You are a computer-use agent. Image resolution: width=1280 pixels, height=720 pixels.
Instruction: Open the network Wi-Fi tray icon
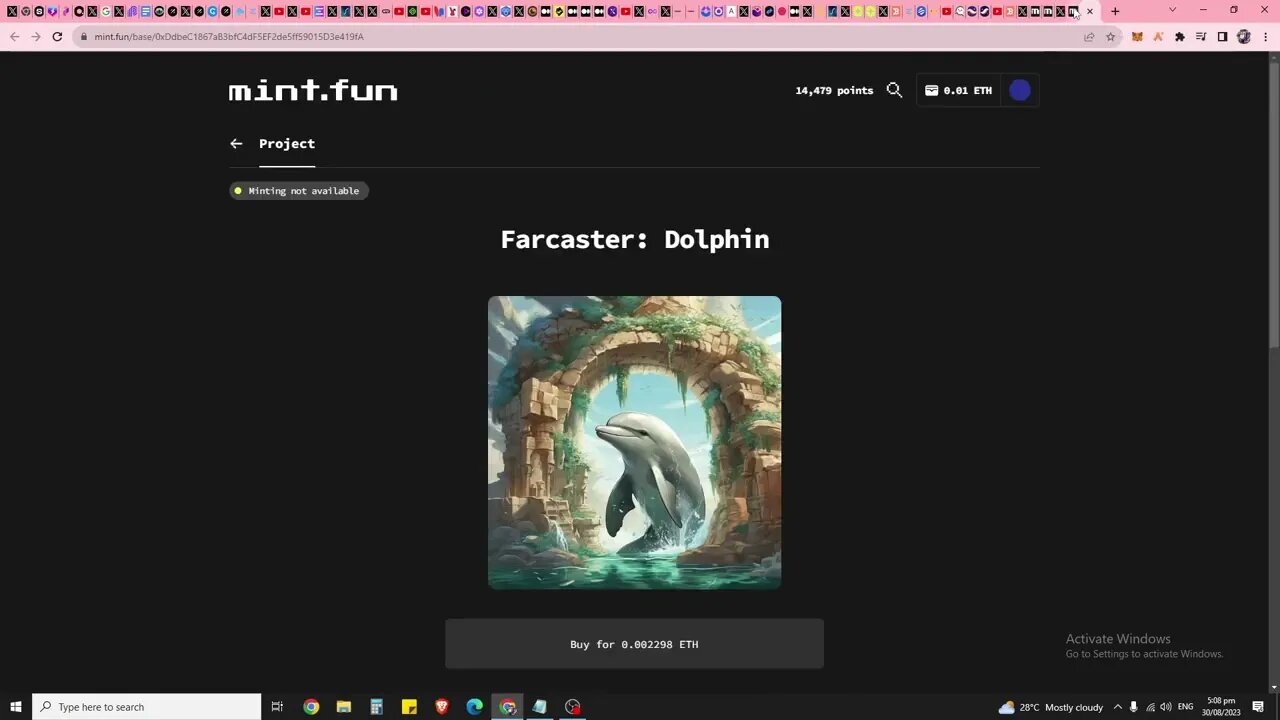tap(1150, 707)
